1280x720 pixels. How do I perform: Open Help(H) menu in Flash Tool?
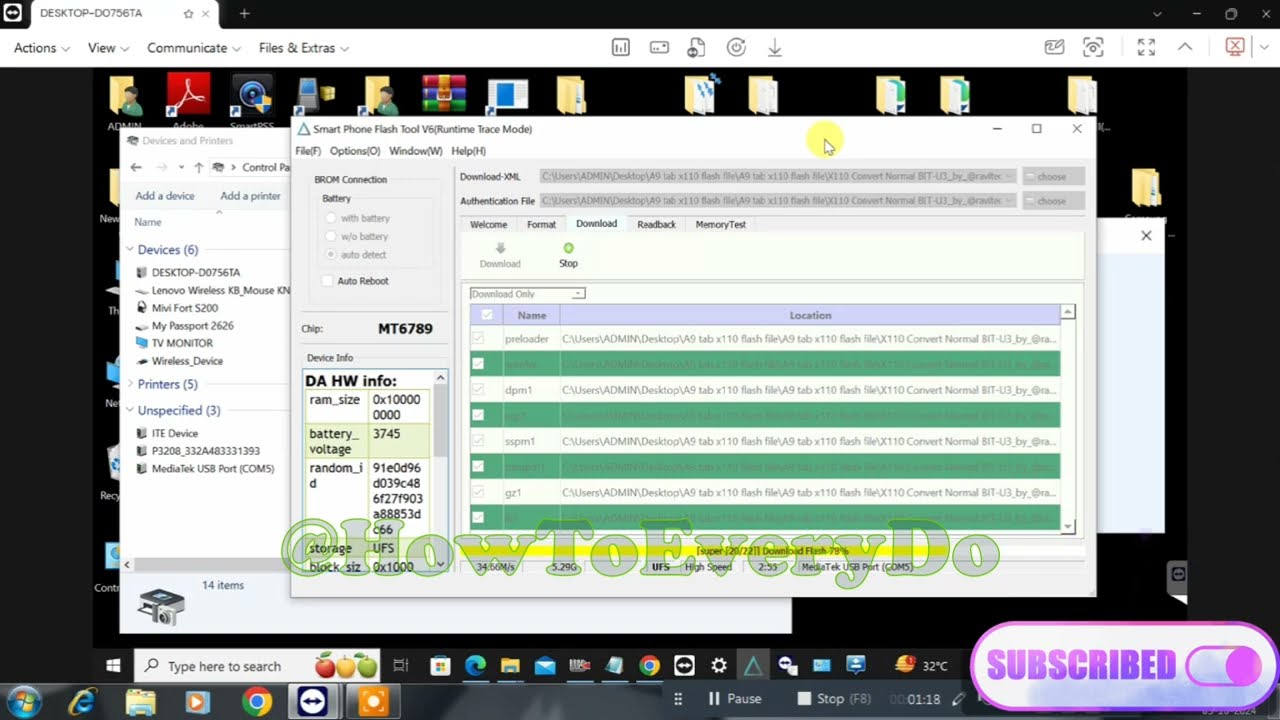pos(468,151)
